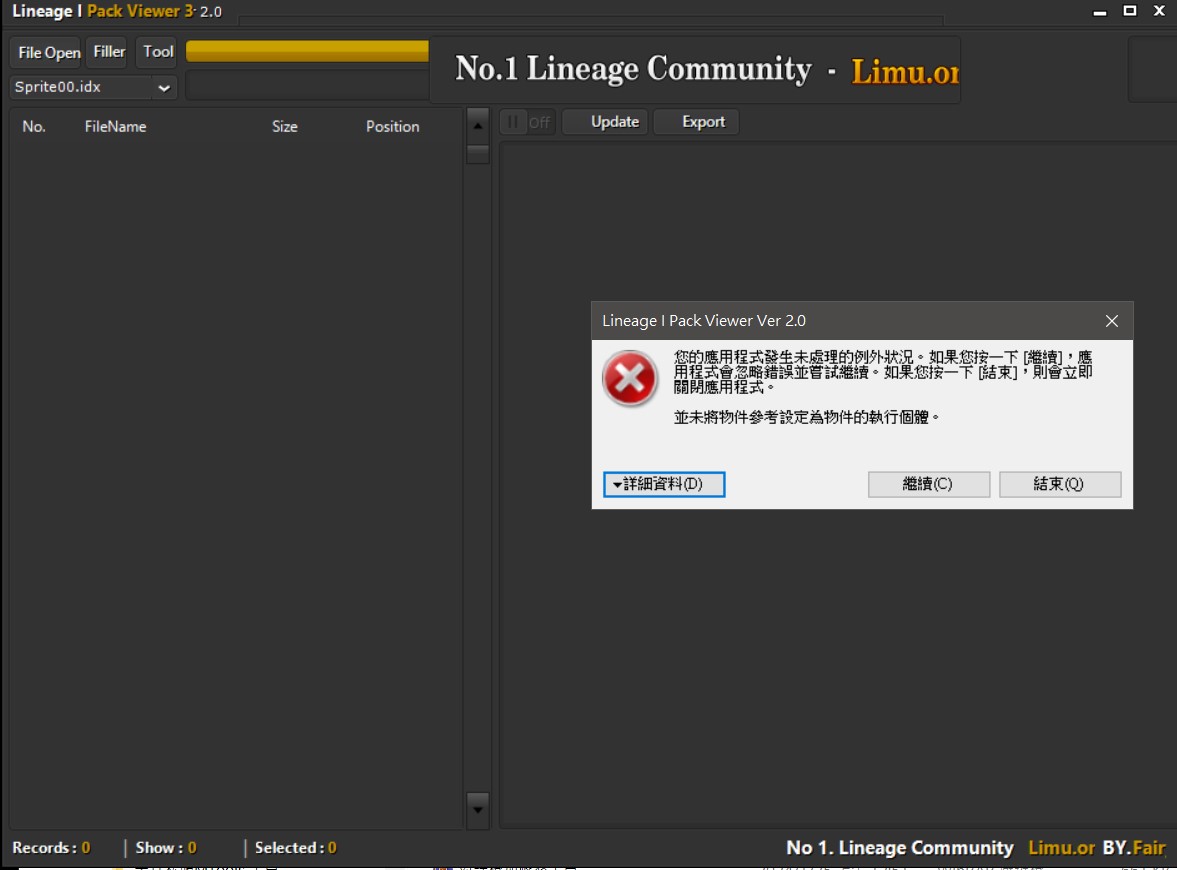Open the Tool menu
Viewport: 1177px width, 870px height.
(158, 52)
